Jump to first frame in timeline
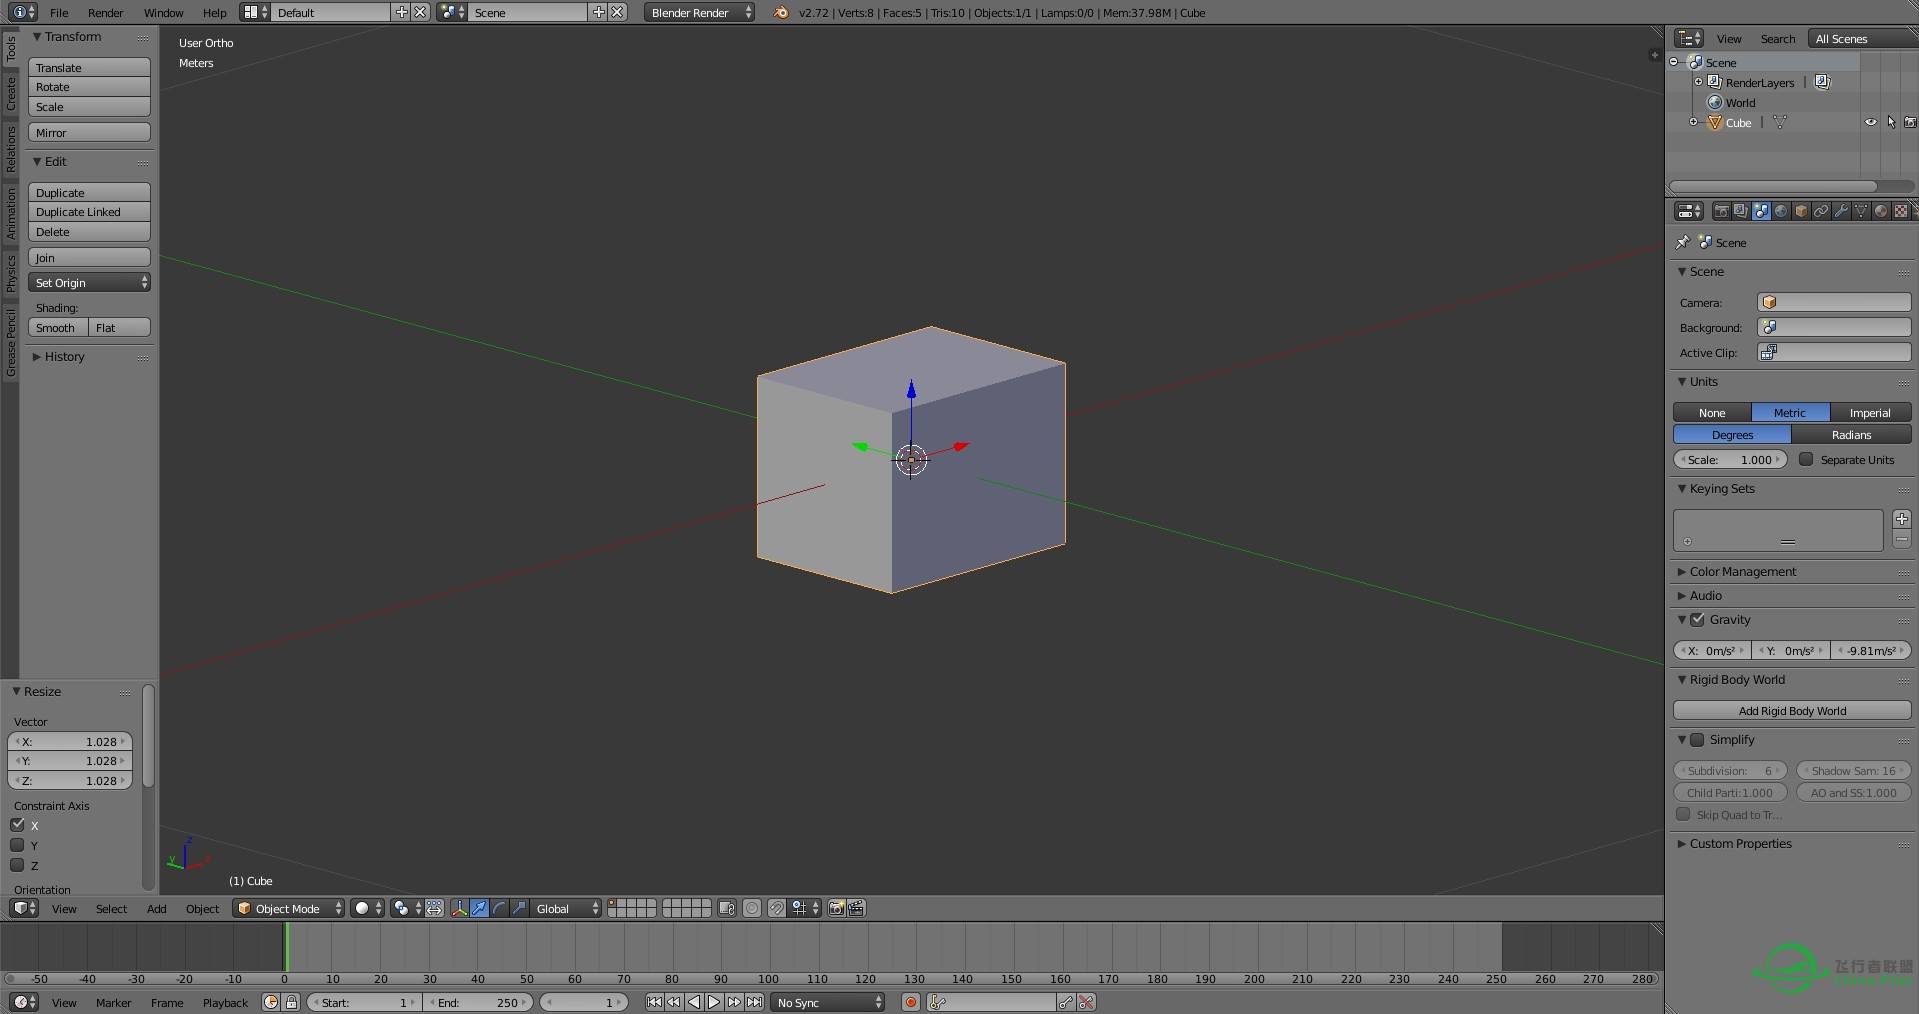The width and height of the screenshot is (1919, 1014). click(654, 1002)
